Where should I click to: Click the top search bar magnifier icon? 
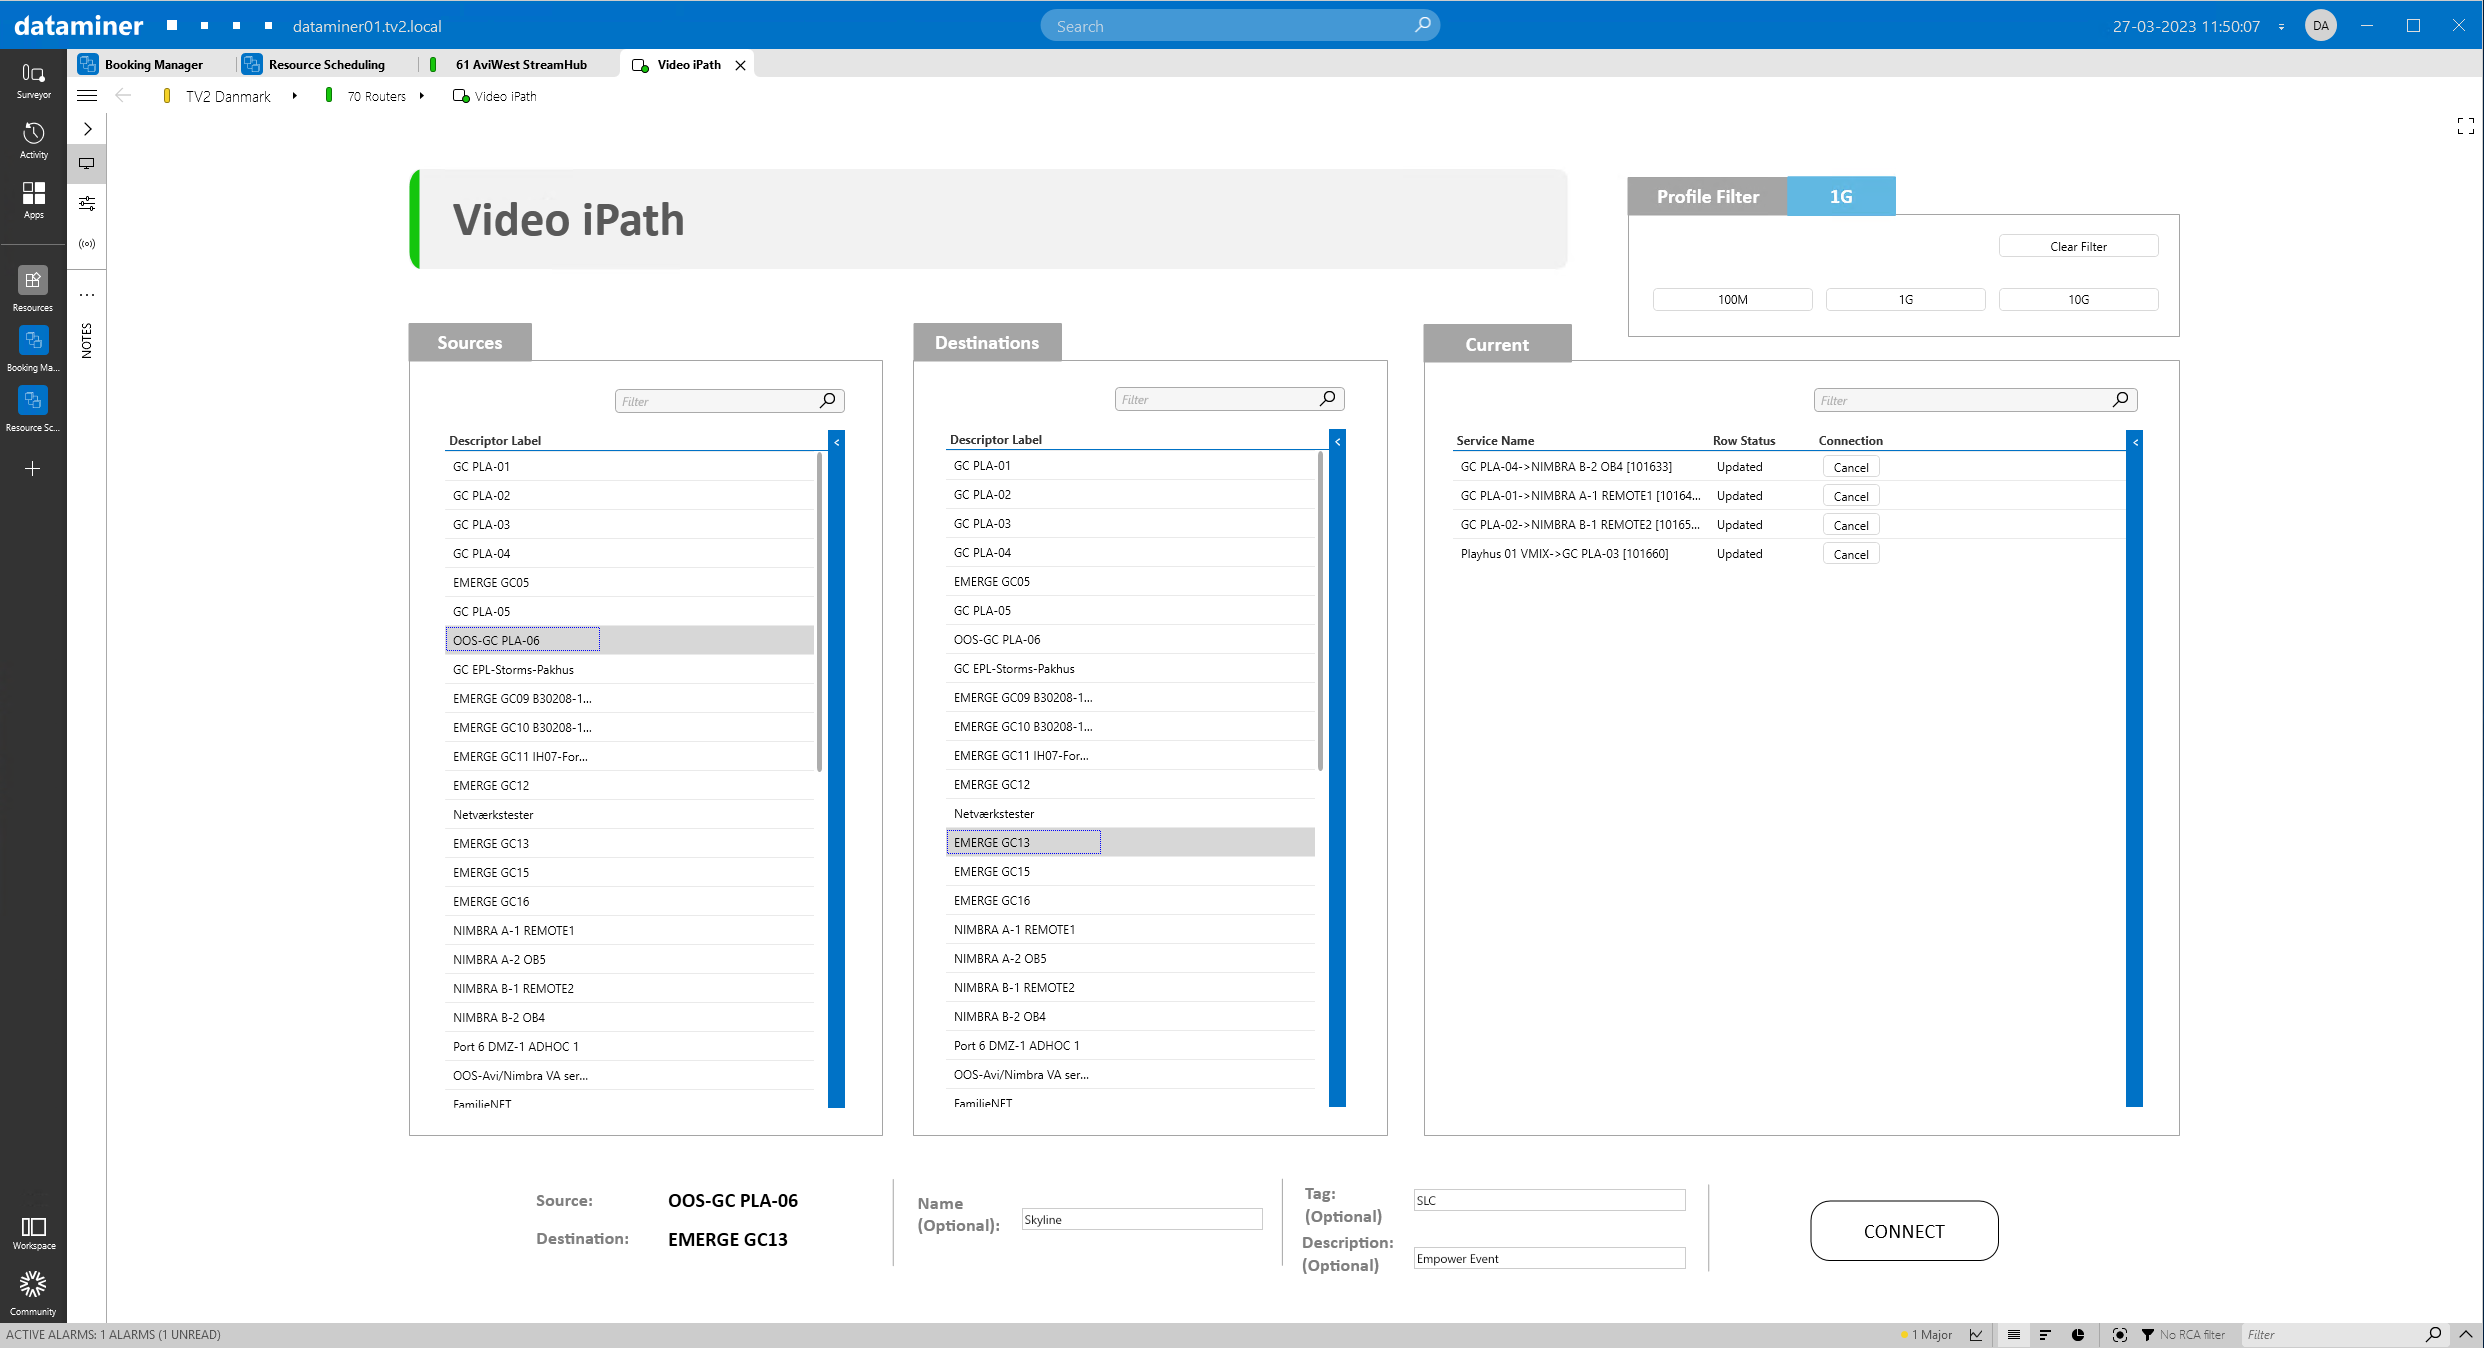[1422, 25]
